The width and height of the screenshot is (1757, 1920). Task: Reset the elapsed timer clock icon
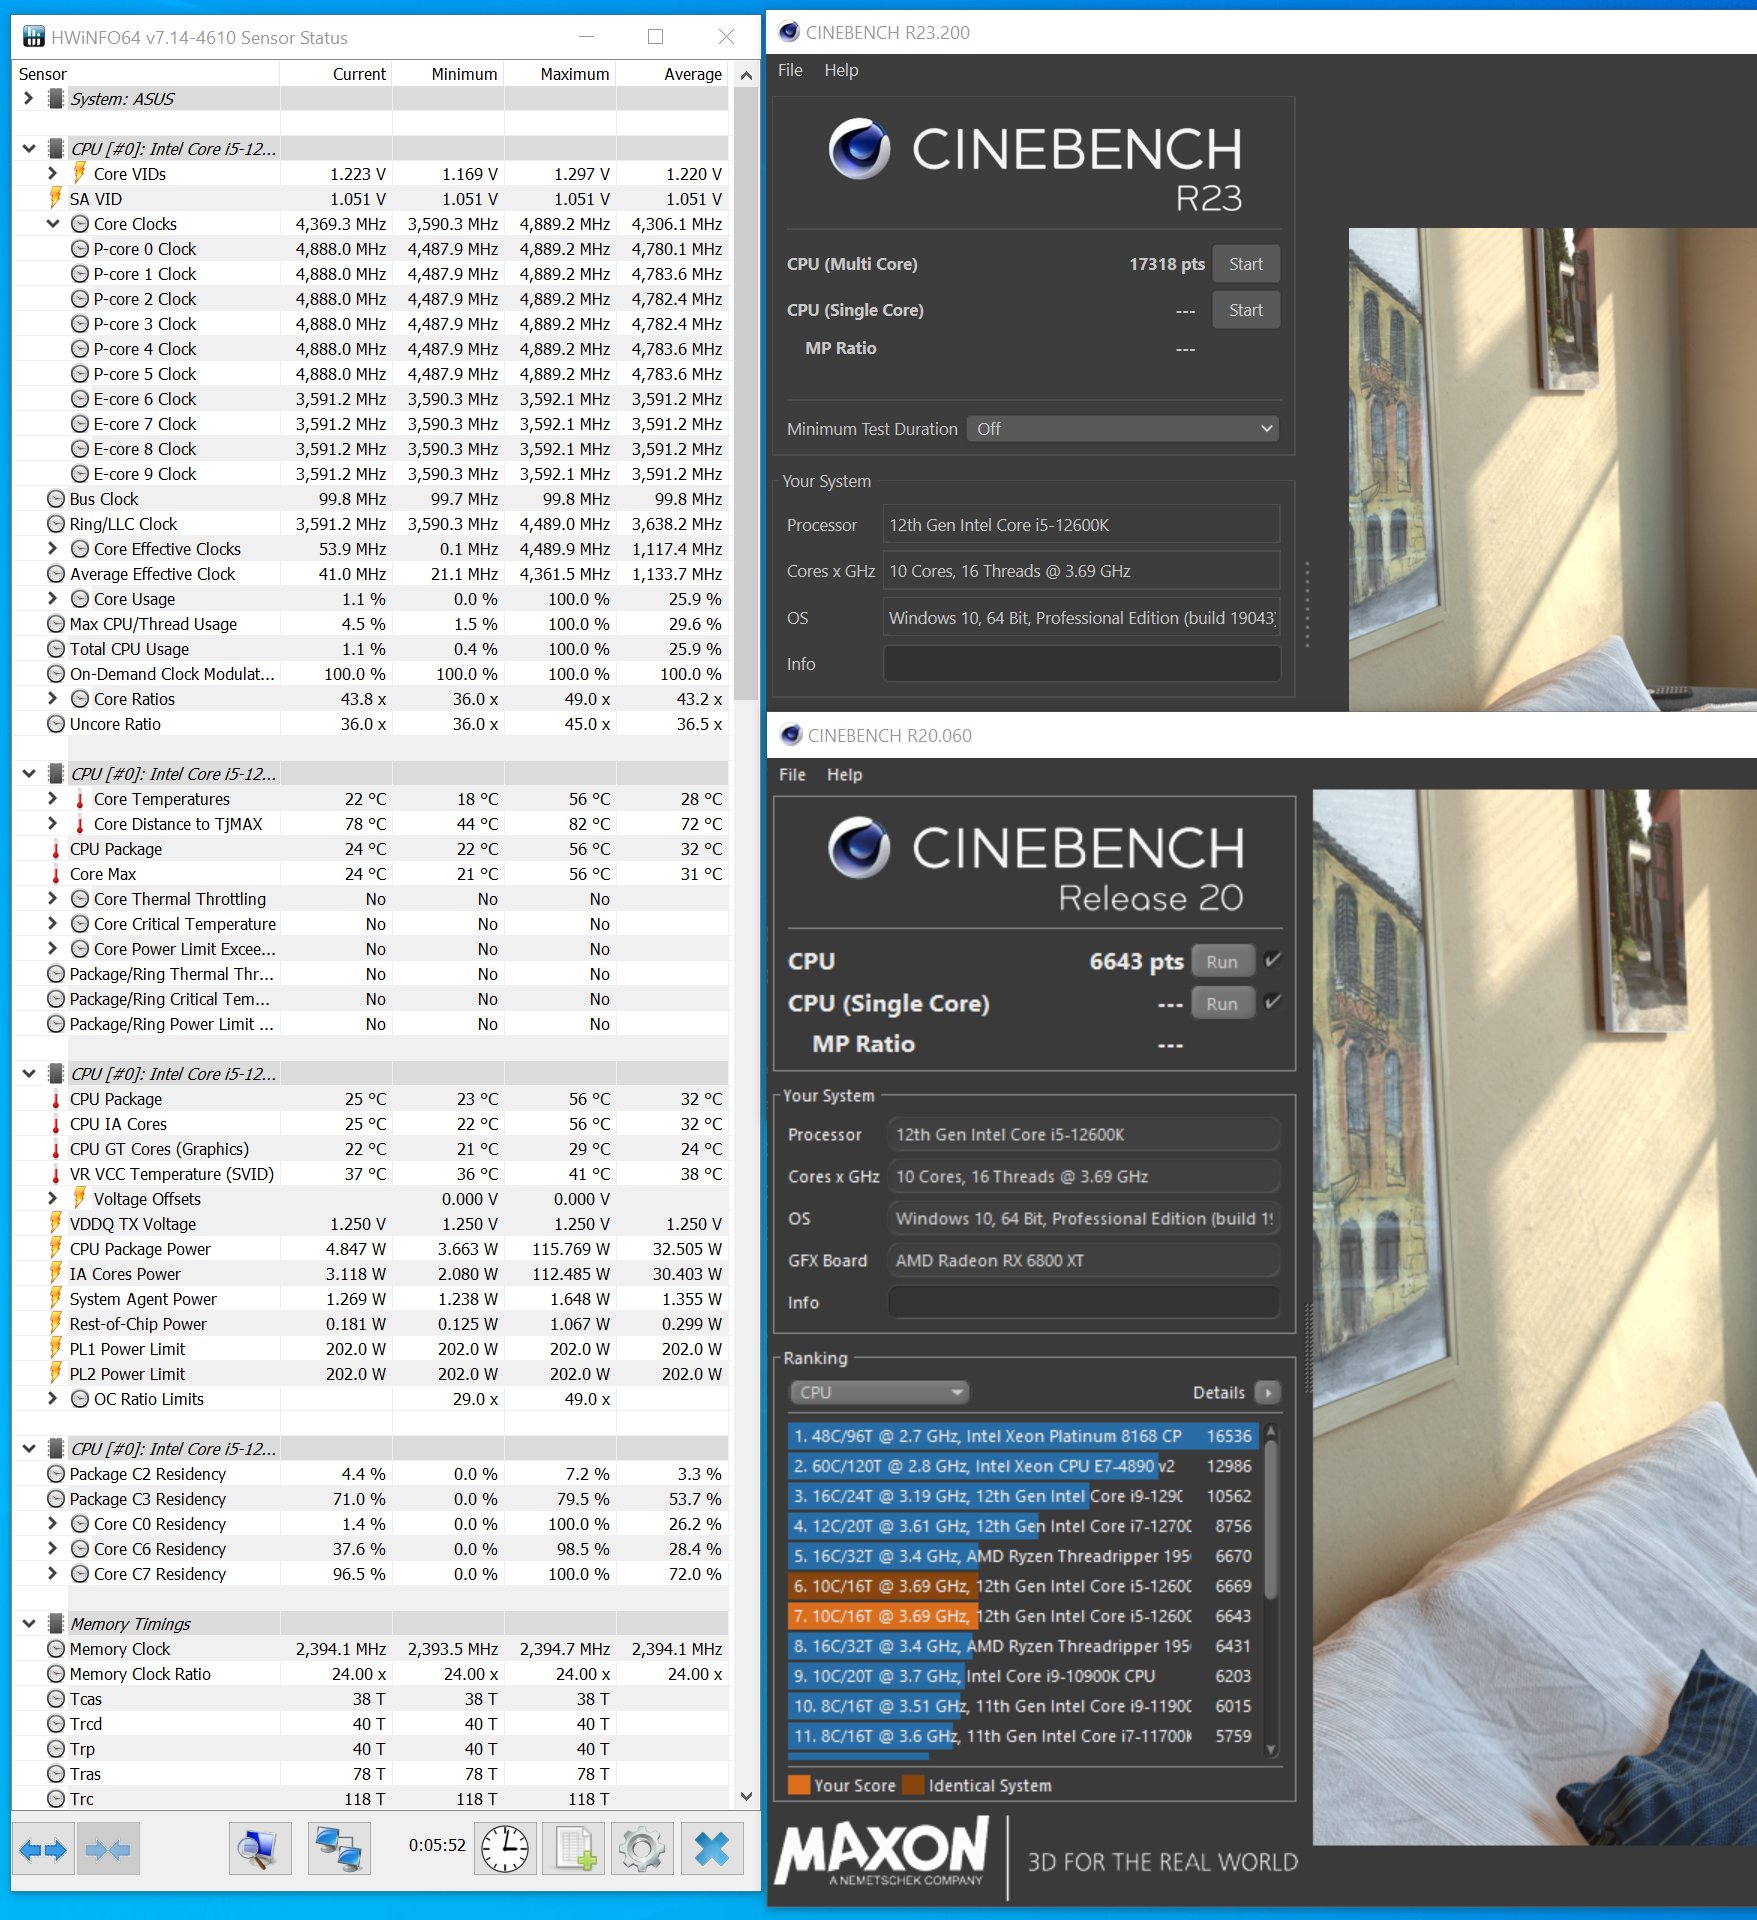[505, 1849]
